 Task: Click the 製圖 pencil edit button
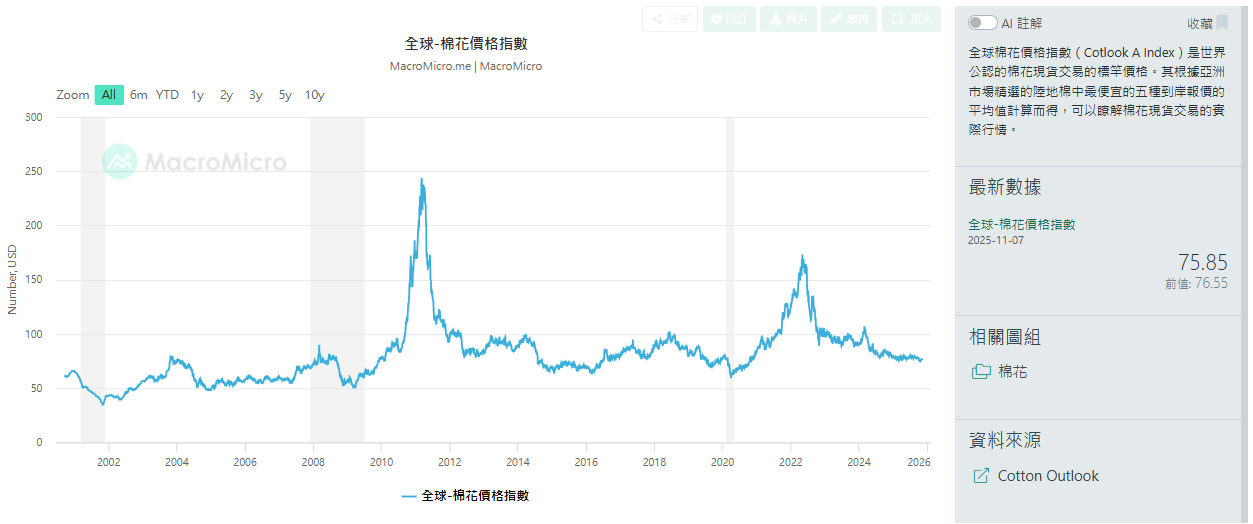click(x=848, y=19)
